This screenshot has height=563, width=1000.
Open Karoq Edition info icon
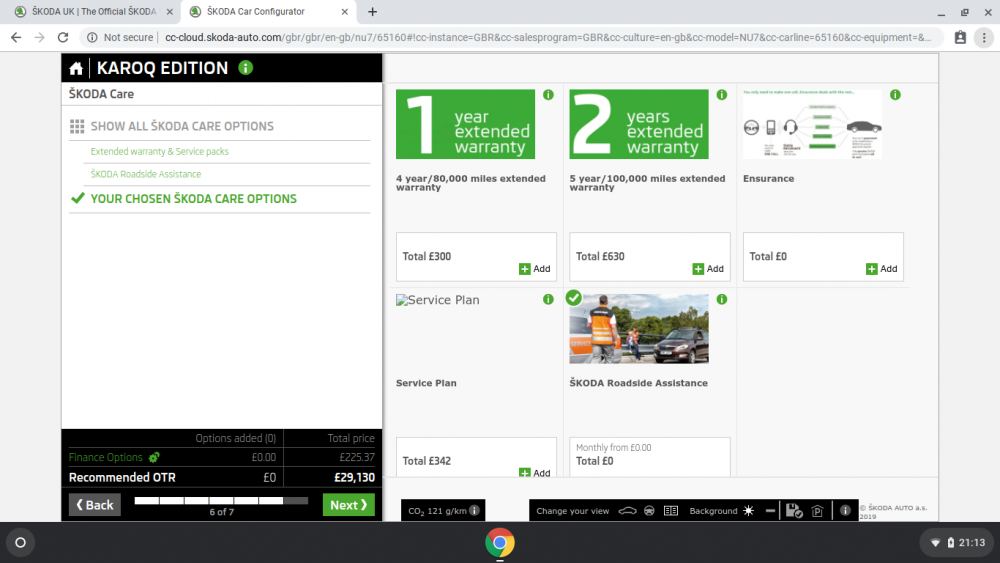246,68
